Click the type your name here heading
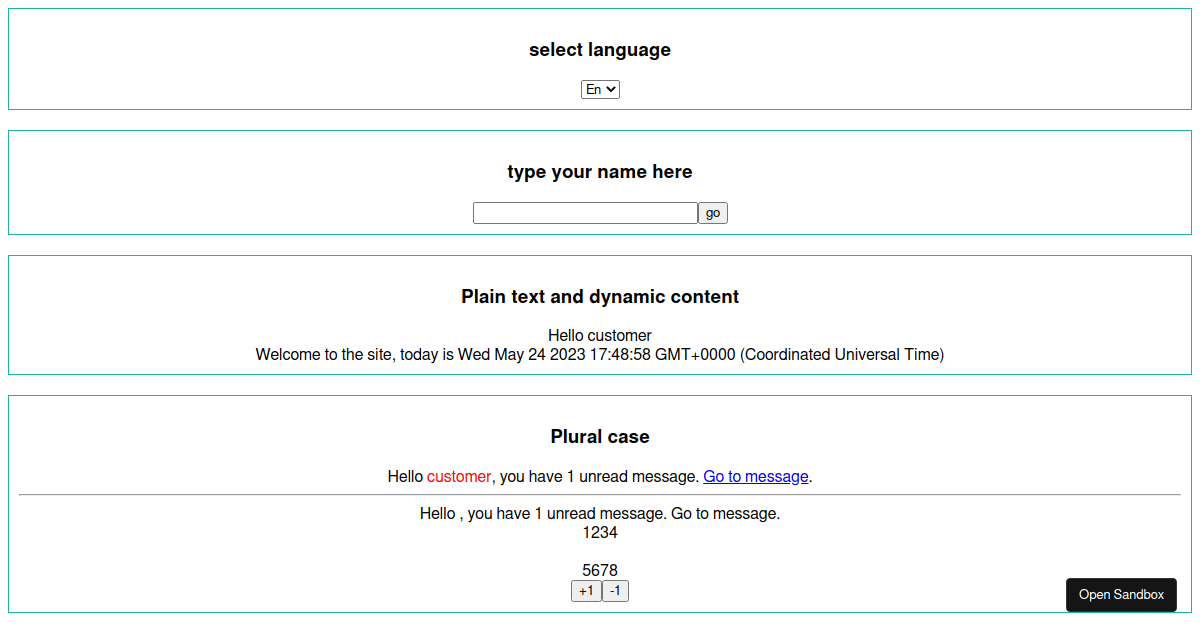Screen dimensions: 1200x630 (x=600, y=171)
